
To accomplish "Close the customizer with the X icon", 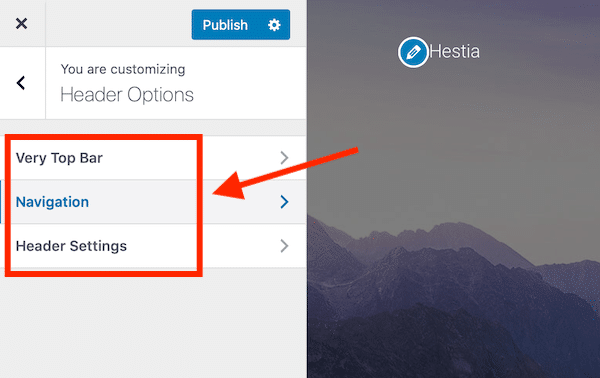I will 21,24.
